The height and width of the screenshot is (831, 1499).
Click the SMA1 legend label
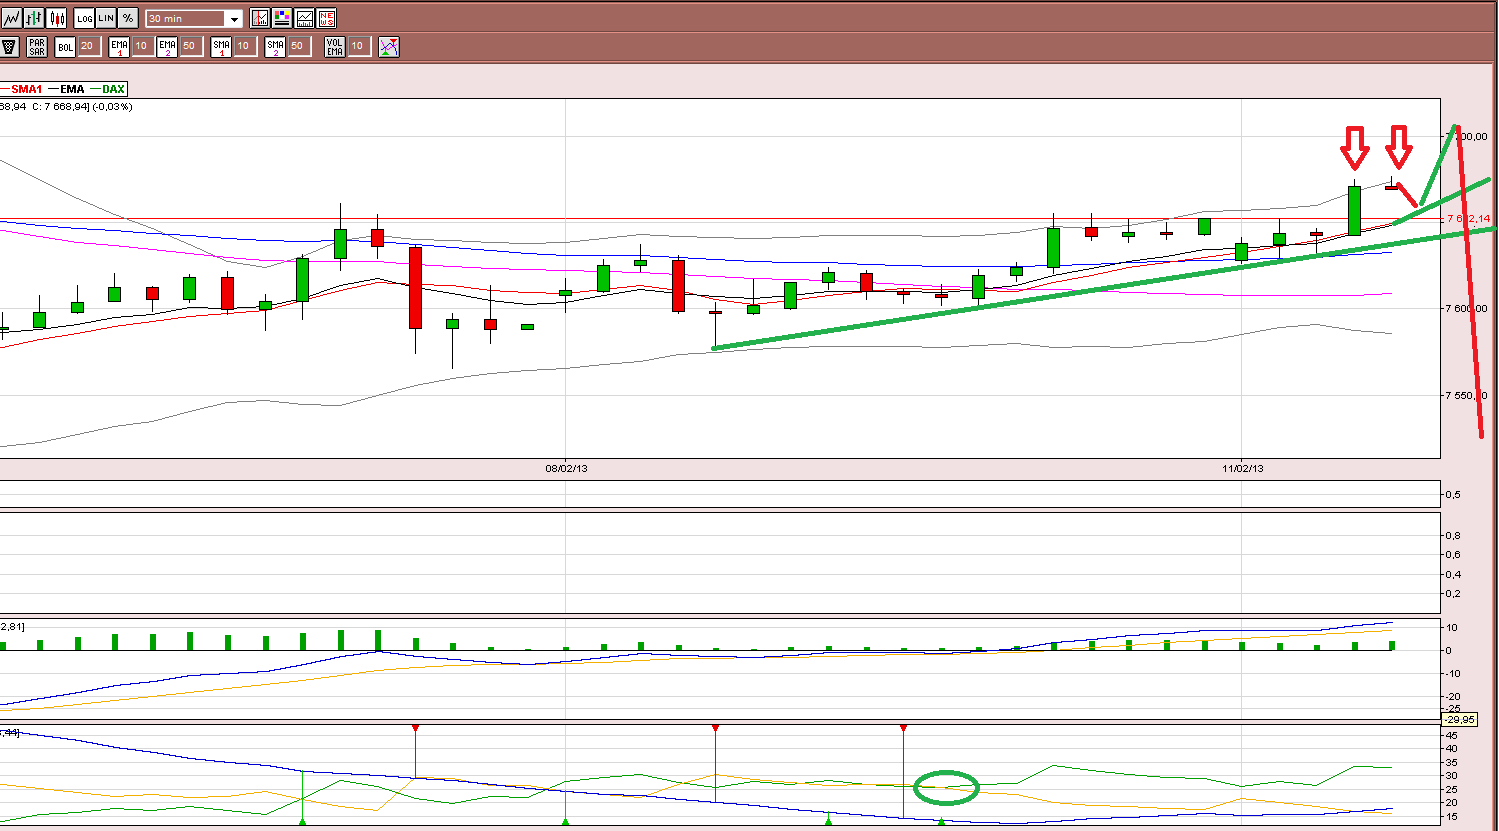(x=27, y=89)
